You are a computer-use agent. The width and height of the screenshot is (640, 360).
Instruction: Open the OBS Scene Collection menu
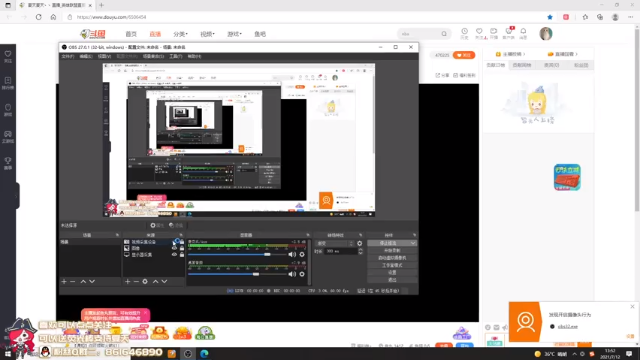click(x=153, y=56)
